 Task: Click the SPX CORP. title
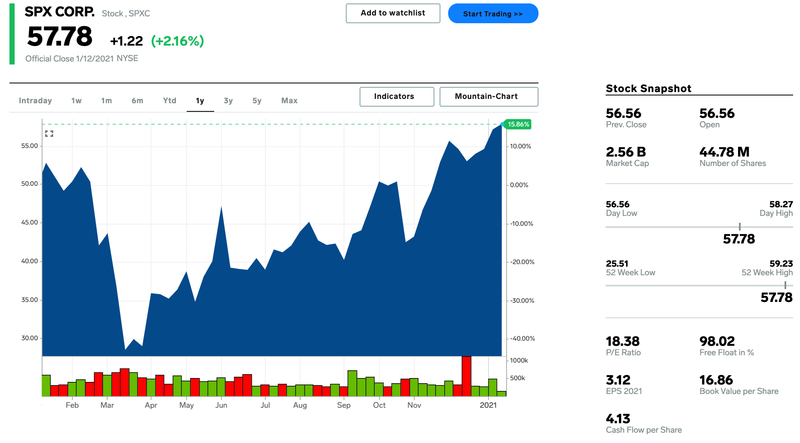pos(60,12)
